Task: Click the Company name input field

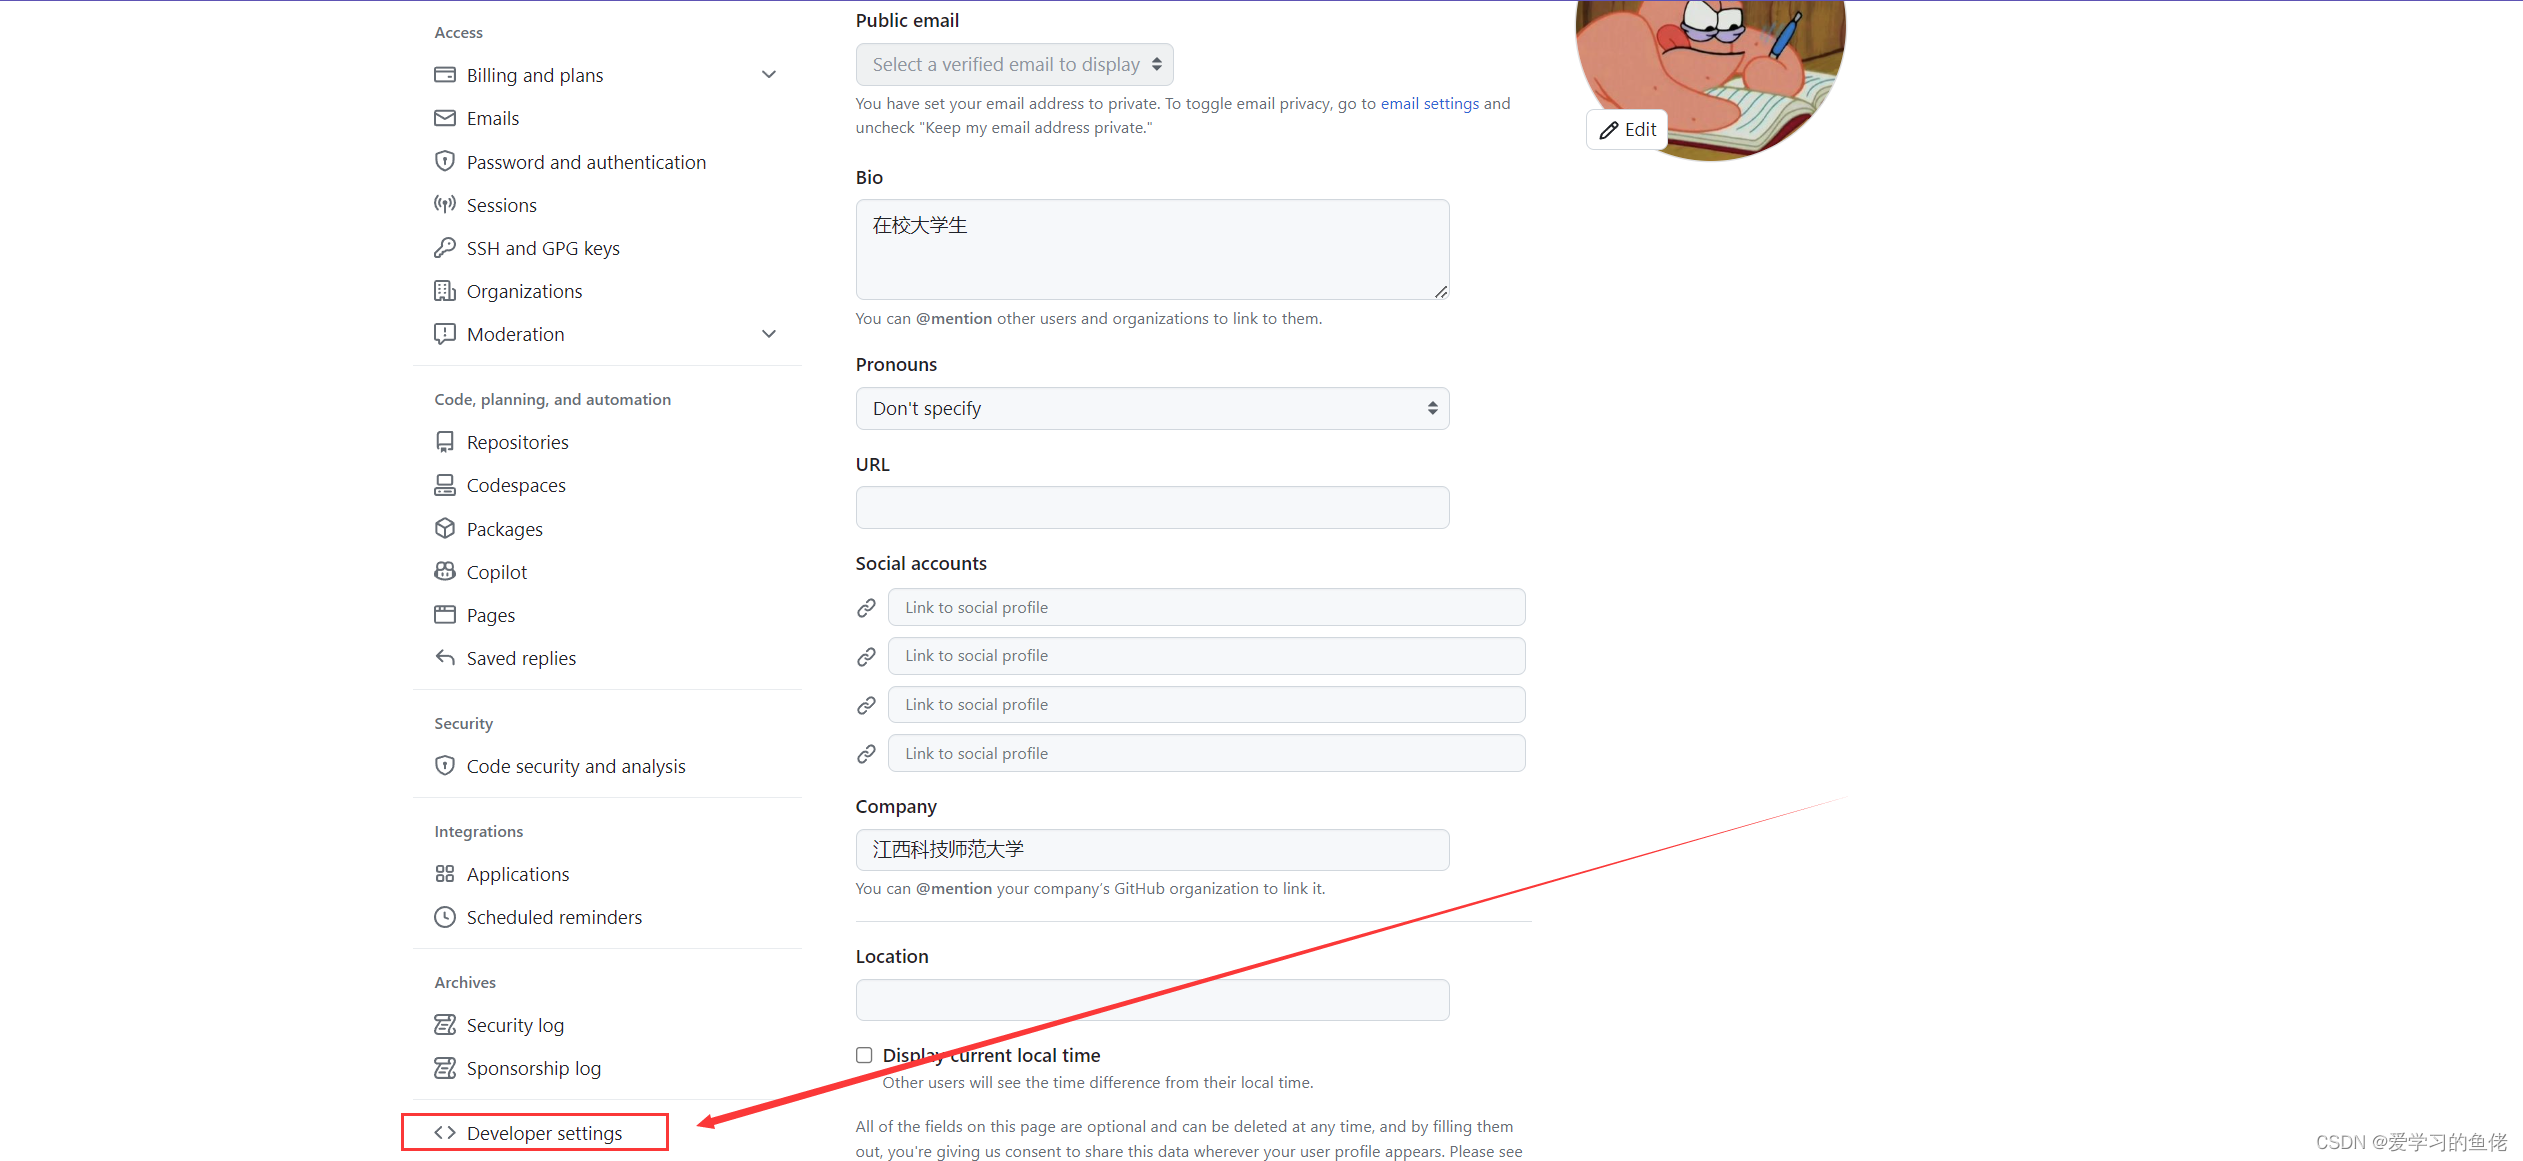Action: pos(1149,849)
